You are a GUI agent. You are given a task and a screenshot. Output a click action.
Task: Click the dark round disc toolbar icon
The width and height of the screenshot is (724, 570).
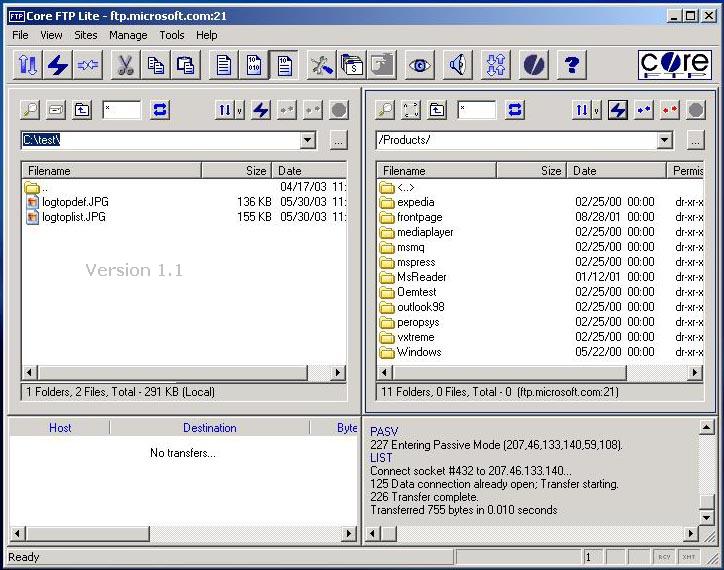[533, 65]
